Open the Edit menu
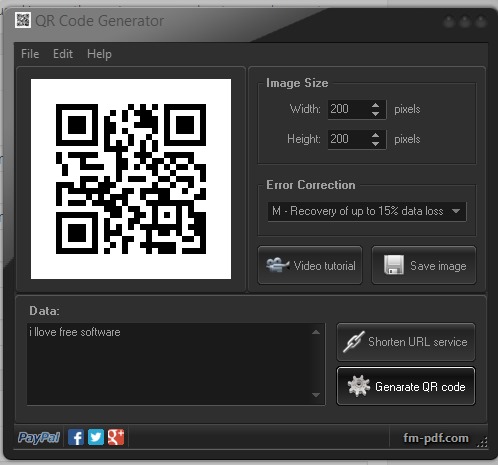The width and height of the screenshot is (498, 465). click(63, 54)
